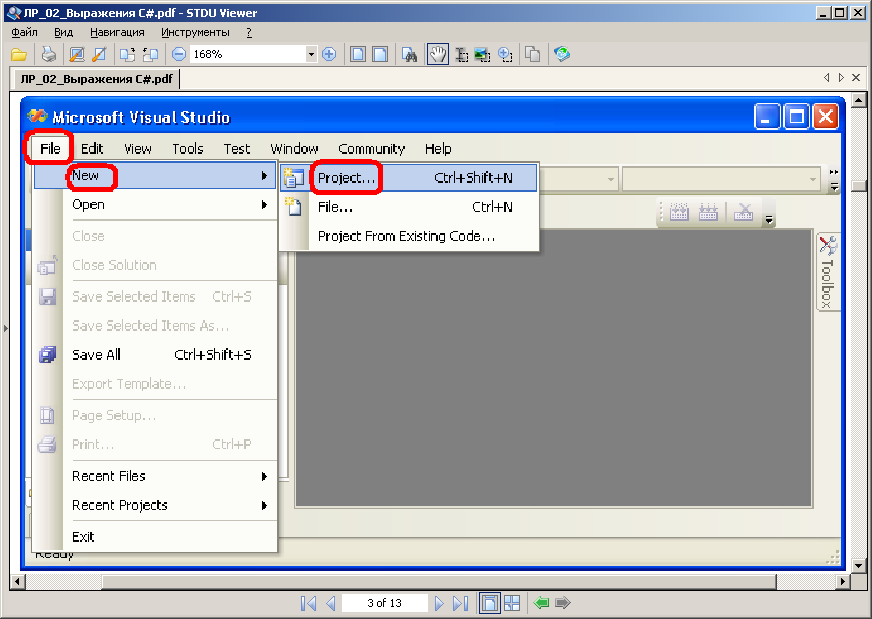
Task: Switch to single page view mode
Action: click(489, 603)
